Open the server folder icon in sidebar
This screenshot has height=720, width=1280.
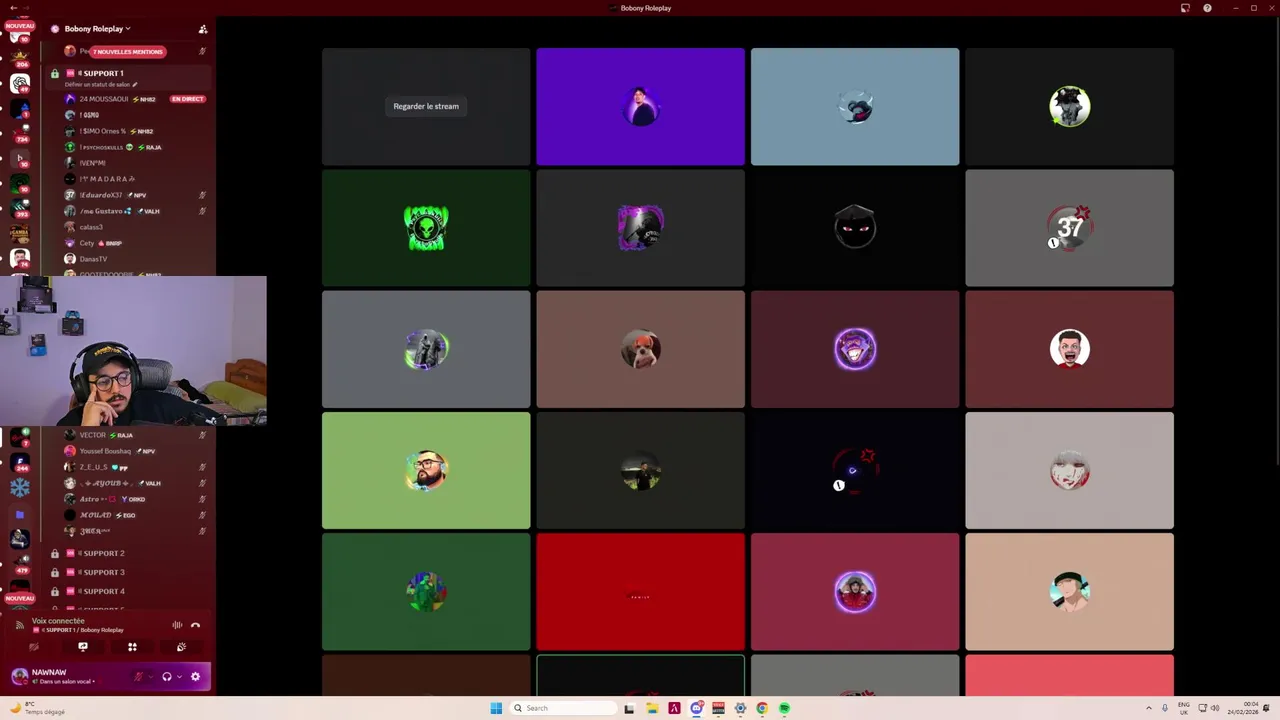click(x=20, y=514)
